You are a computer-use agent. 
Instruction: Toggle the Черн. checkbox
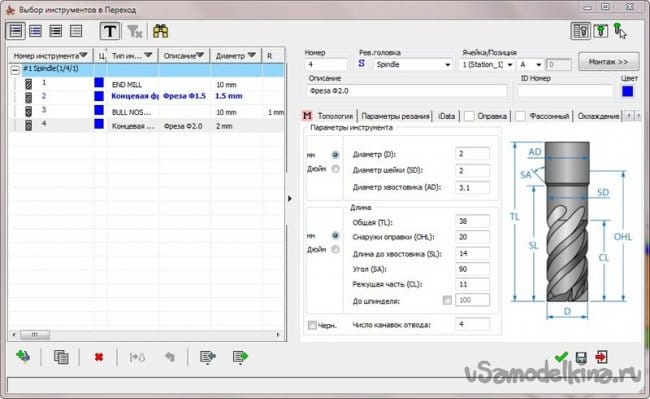tap(312, 325)
